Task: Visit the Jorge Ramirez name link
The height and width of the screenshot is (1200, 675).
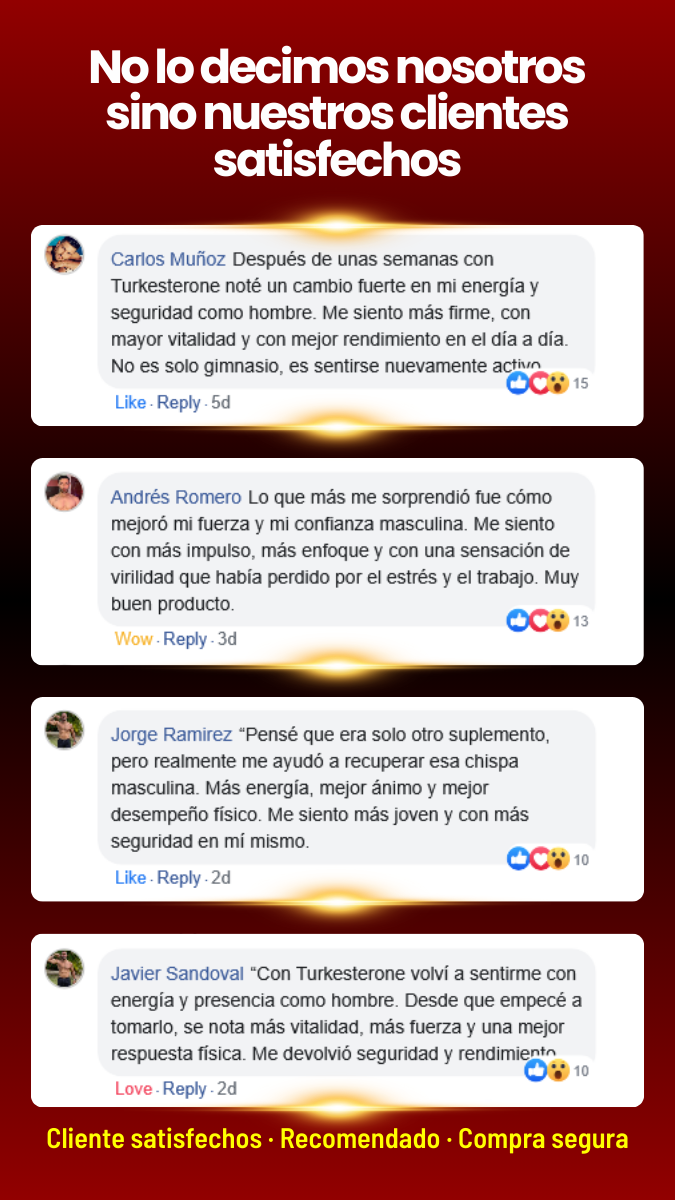Action: point(171,735)
